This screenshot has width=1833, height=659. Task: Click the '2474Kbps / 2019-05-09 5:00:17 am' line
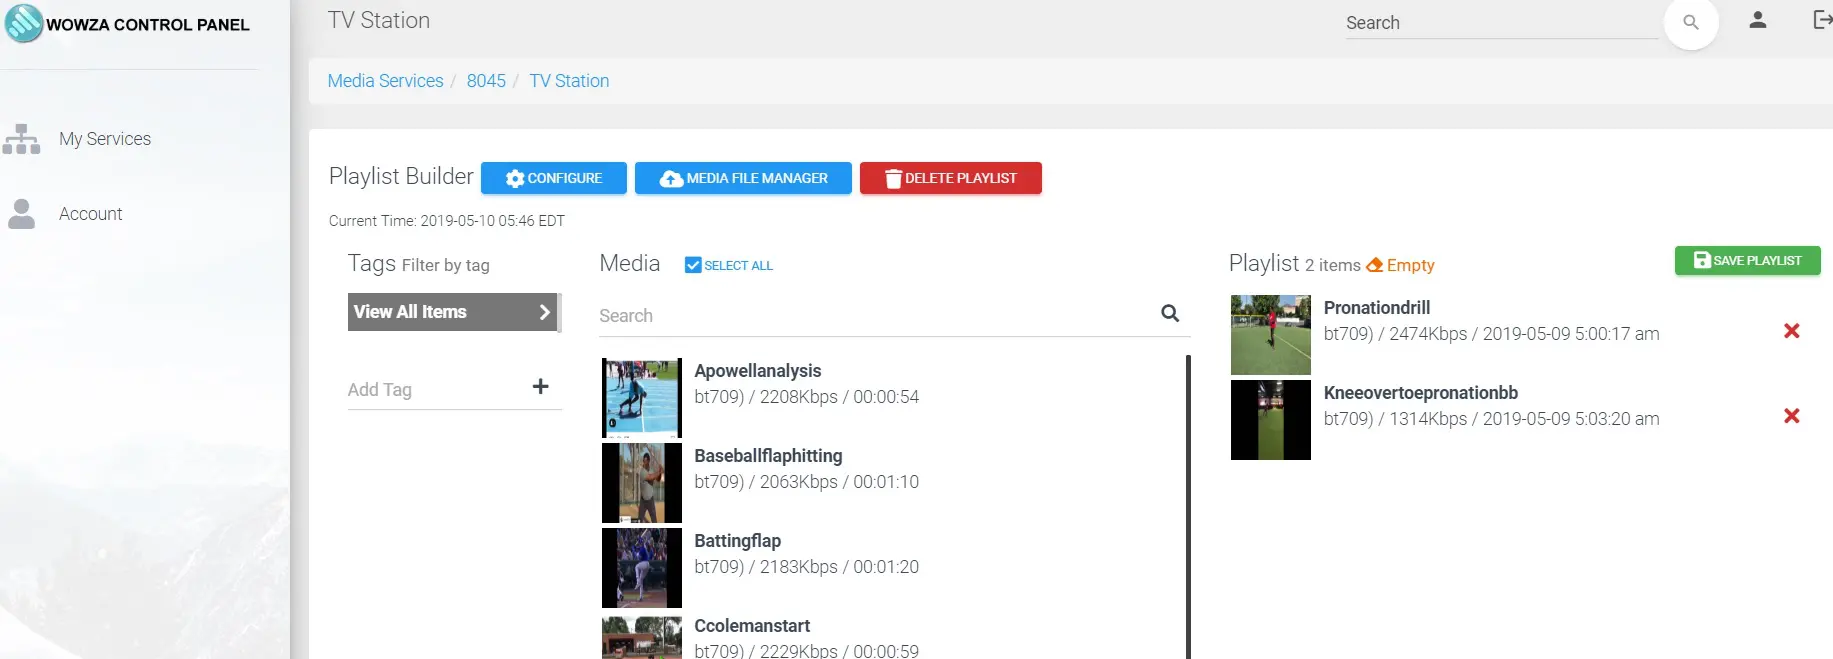pyautogui.click(x=1492, y=334)
